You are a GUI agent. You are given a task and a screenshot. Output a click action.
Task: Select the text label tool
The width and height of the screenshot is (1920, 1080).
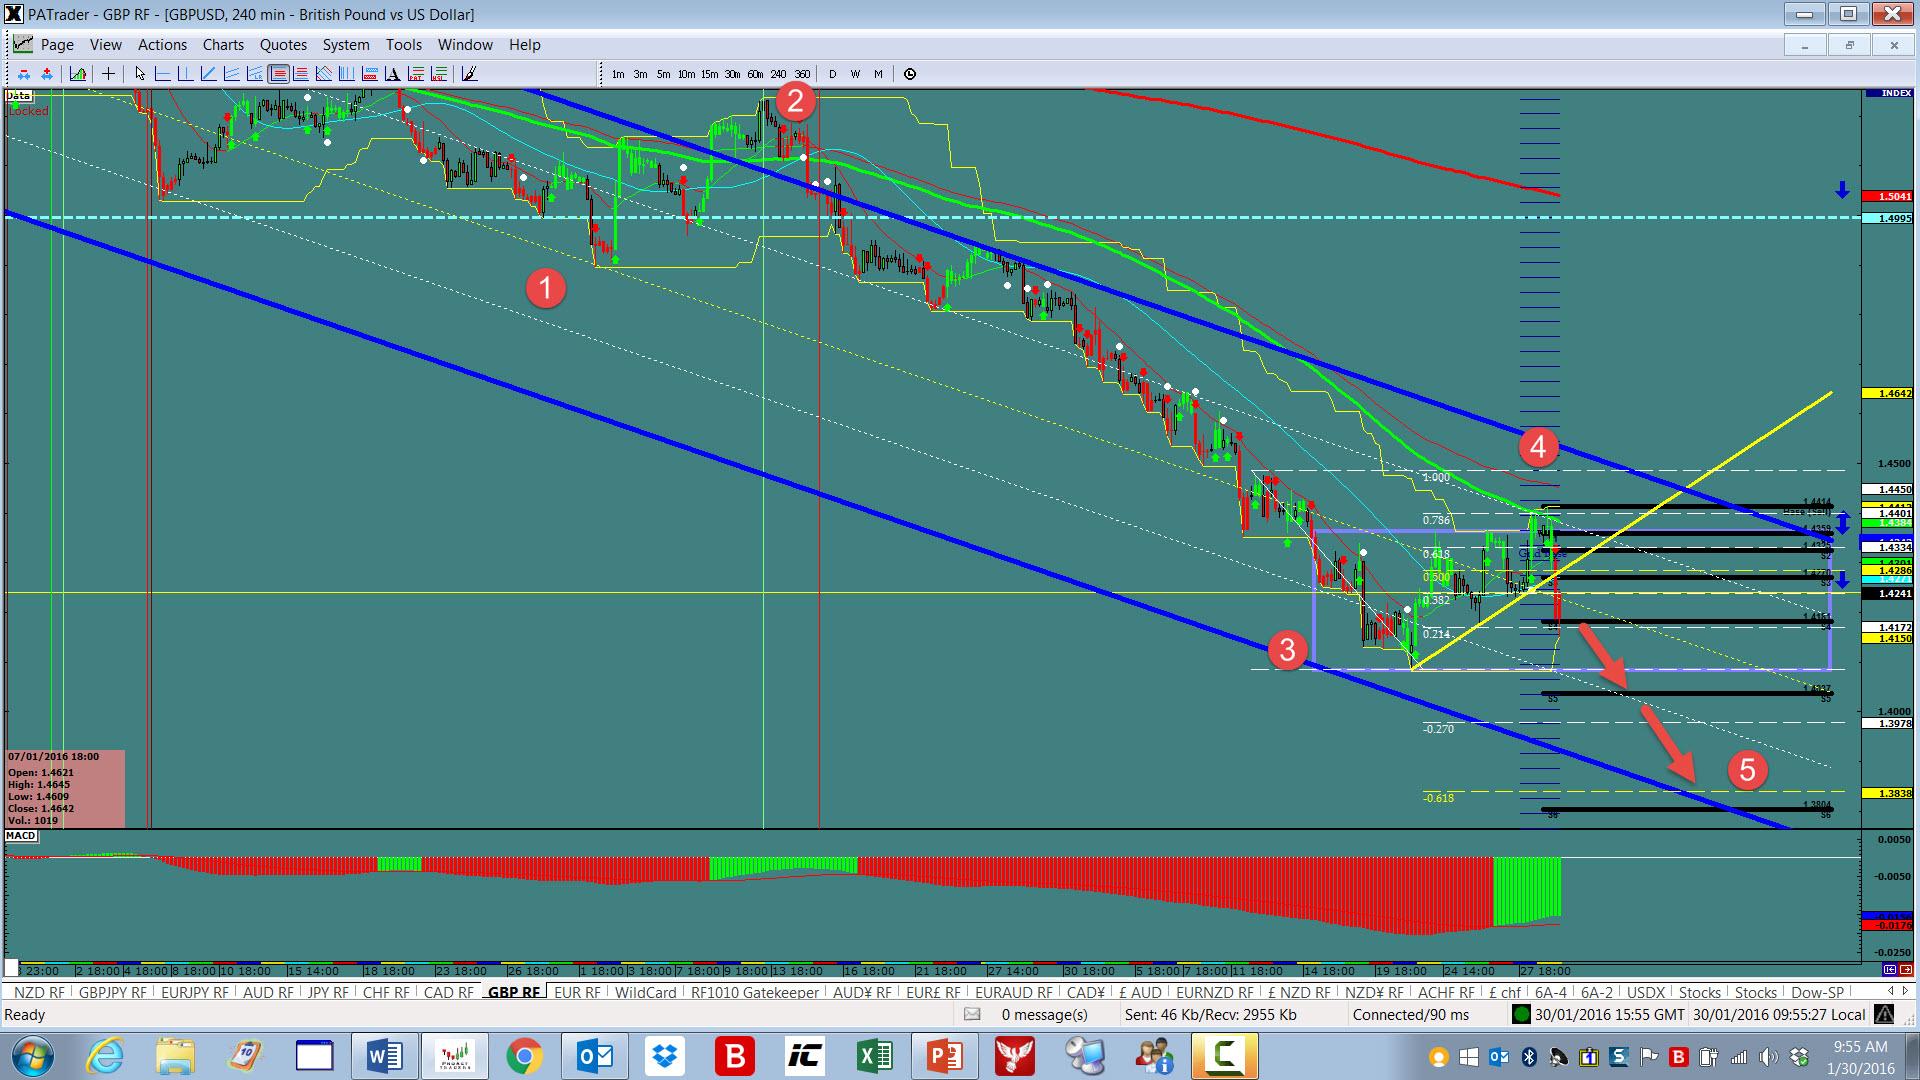(x=392, y=73)
